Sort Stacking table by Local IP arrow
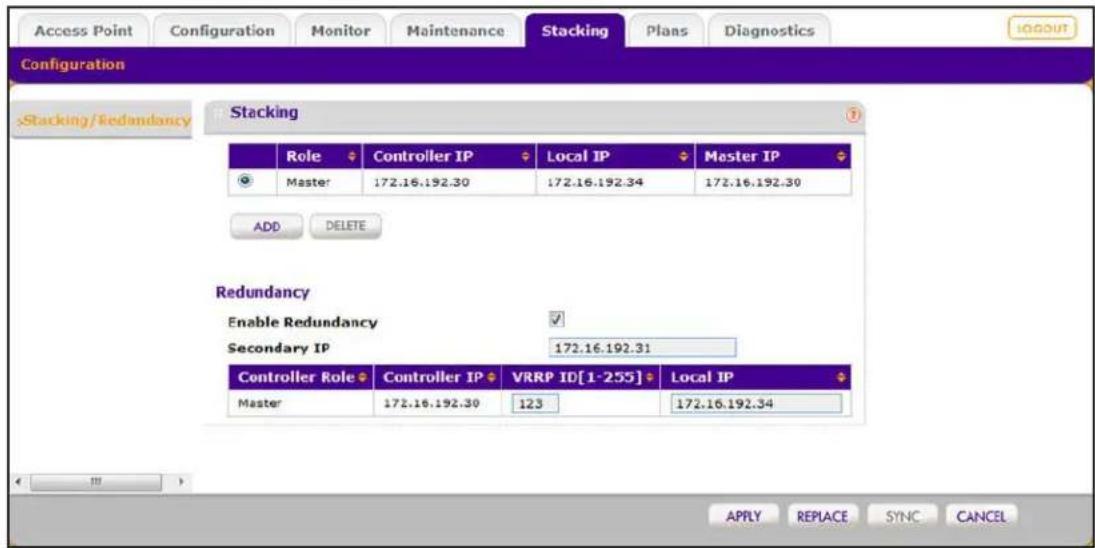The image size is (1095, 548). pos(684,157)
